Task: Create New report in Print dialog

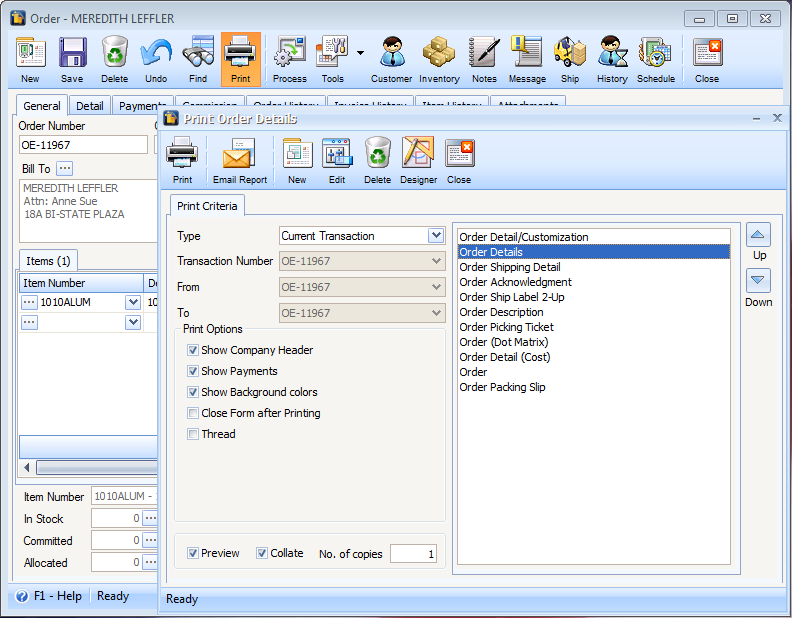Action: 297,160
